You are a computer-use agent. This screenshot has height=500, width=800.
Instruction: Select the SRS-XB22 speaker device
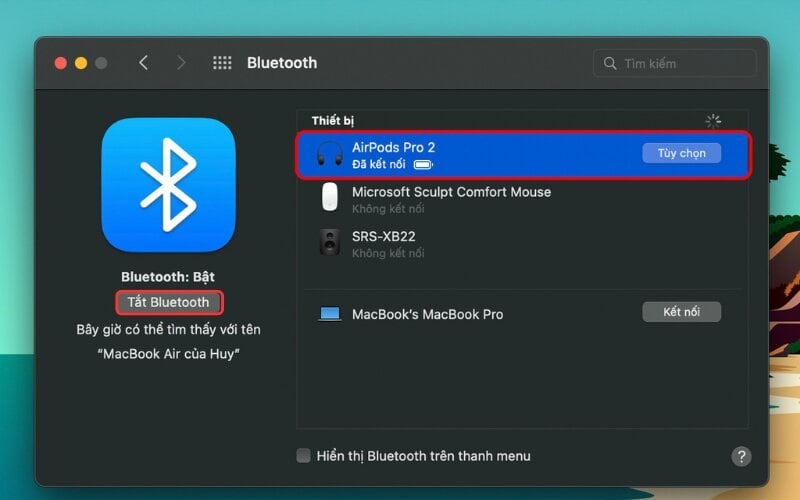click(522, 244)
